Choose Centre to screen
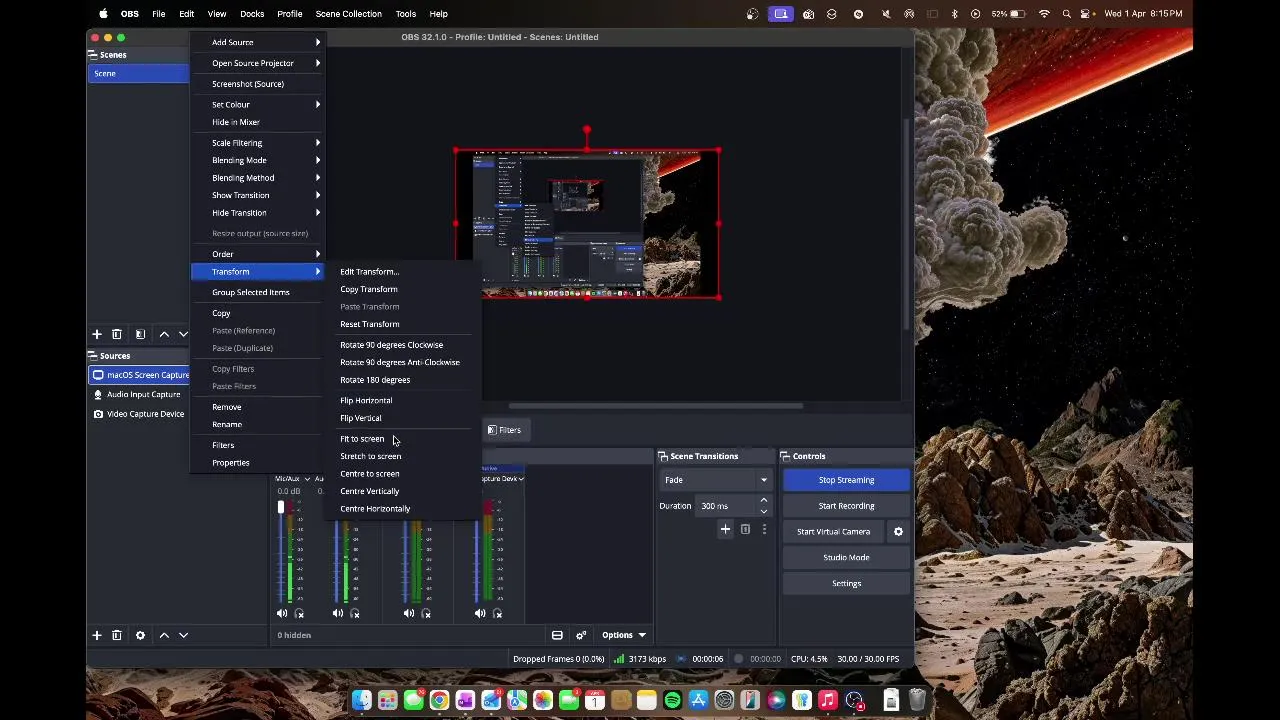 pyautogui.click(x=370, y=474)
